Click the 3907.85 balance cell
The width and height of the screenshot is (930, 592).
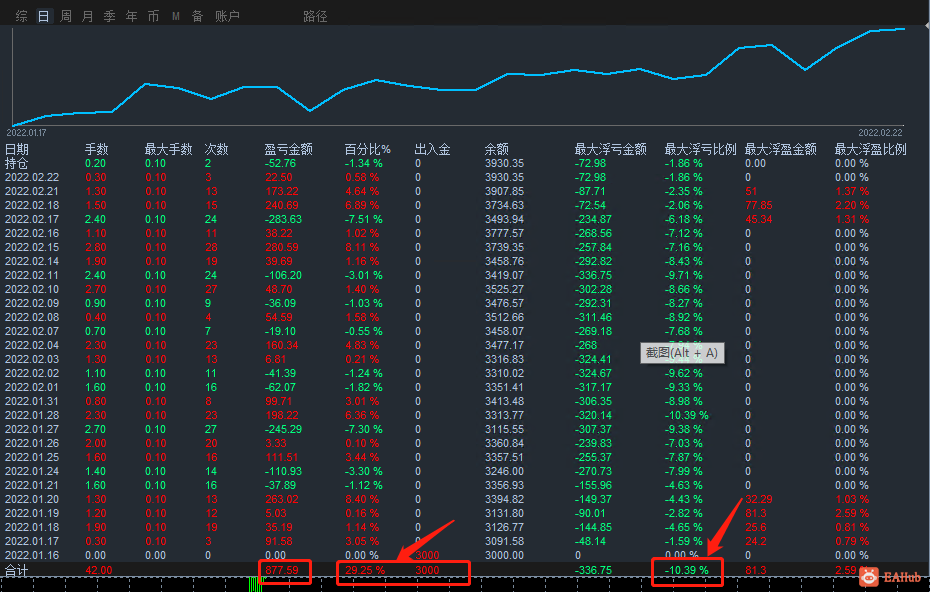[504, 191]
